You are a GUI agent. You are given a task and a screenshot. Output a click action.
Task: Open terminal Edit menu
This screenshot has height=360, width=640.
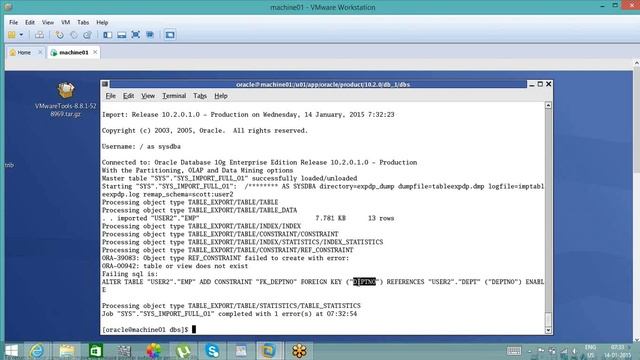click(129, 96)
